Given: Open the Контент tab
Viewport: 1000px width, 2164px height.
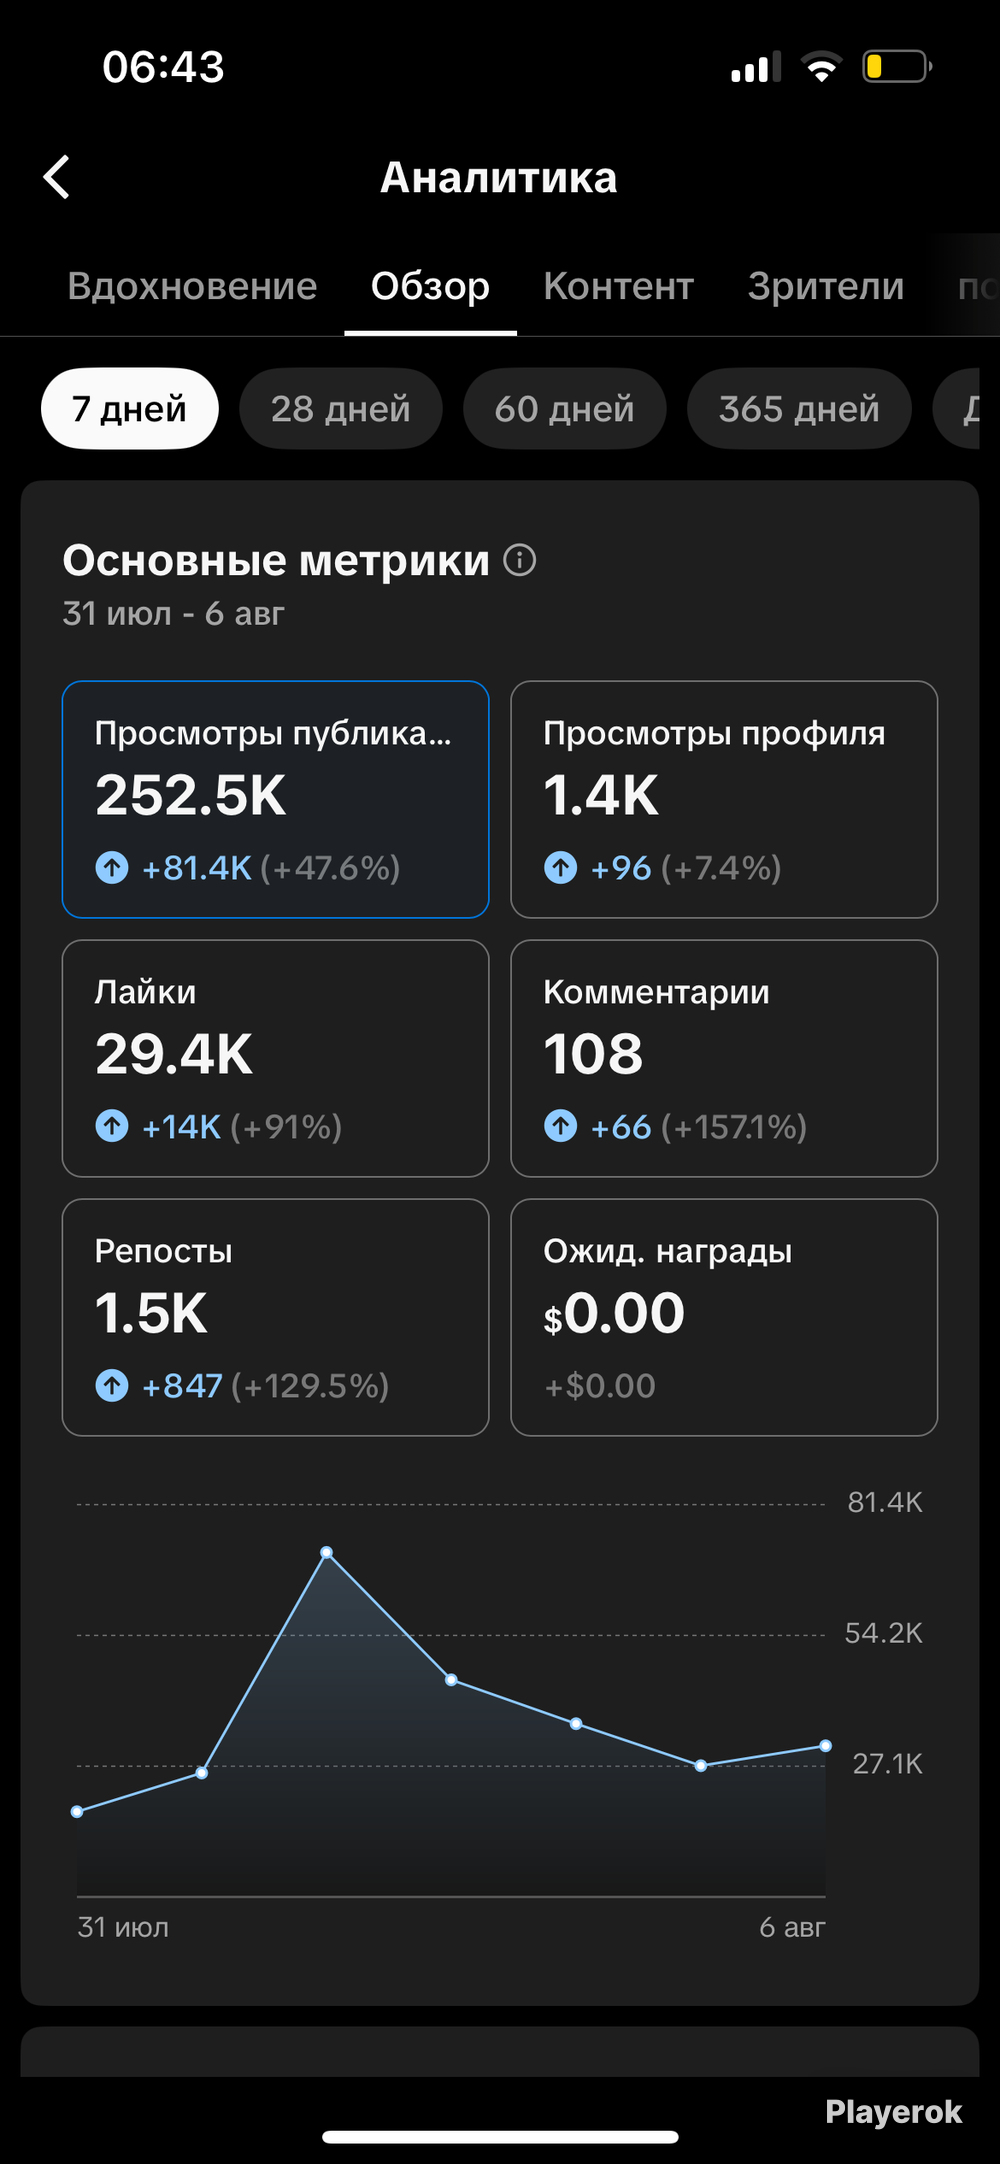Looking at the screenshot, I should (619, 286).
